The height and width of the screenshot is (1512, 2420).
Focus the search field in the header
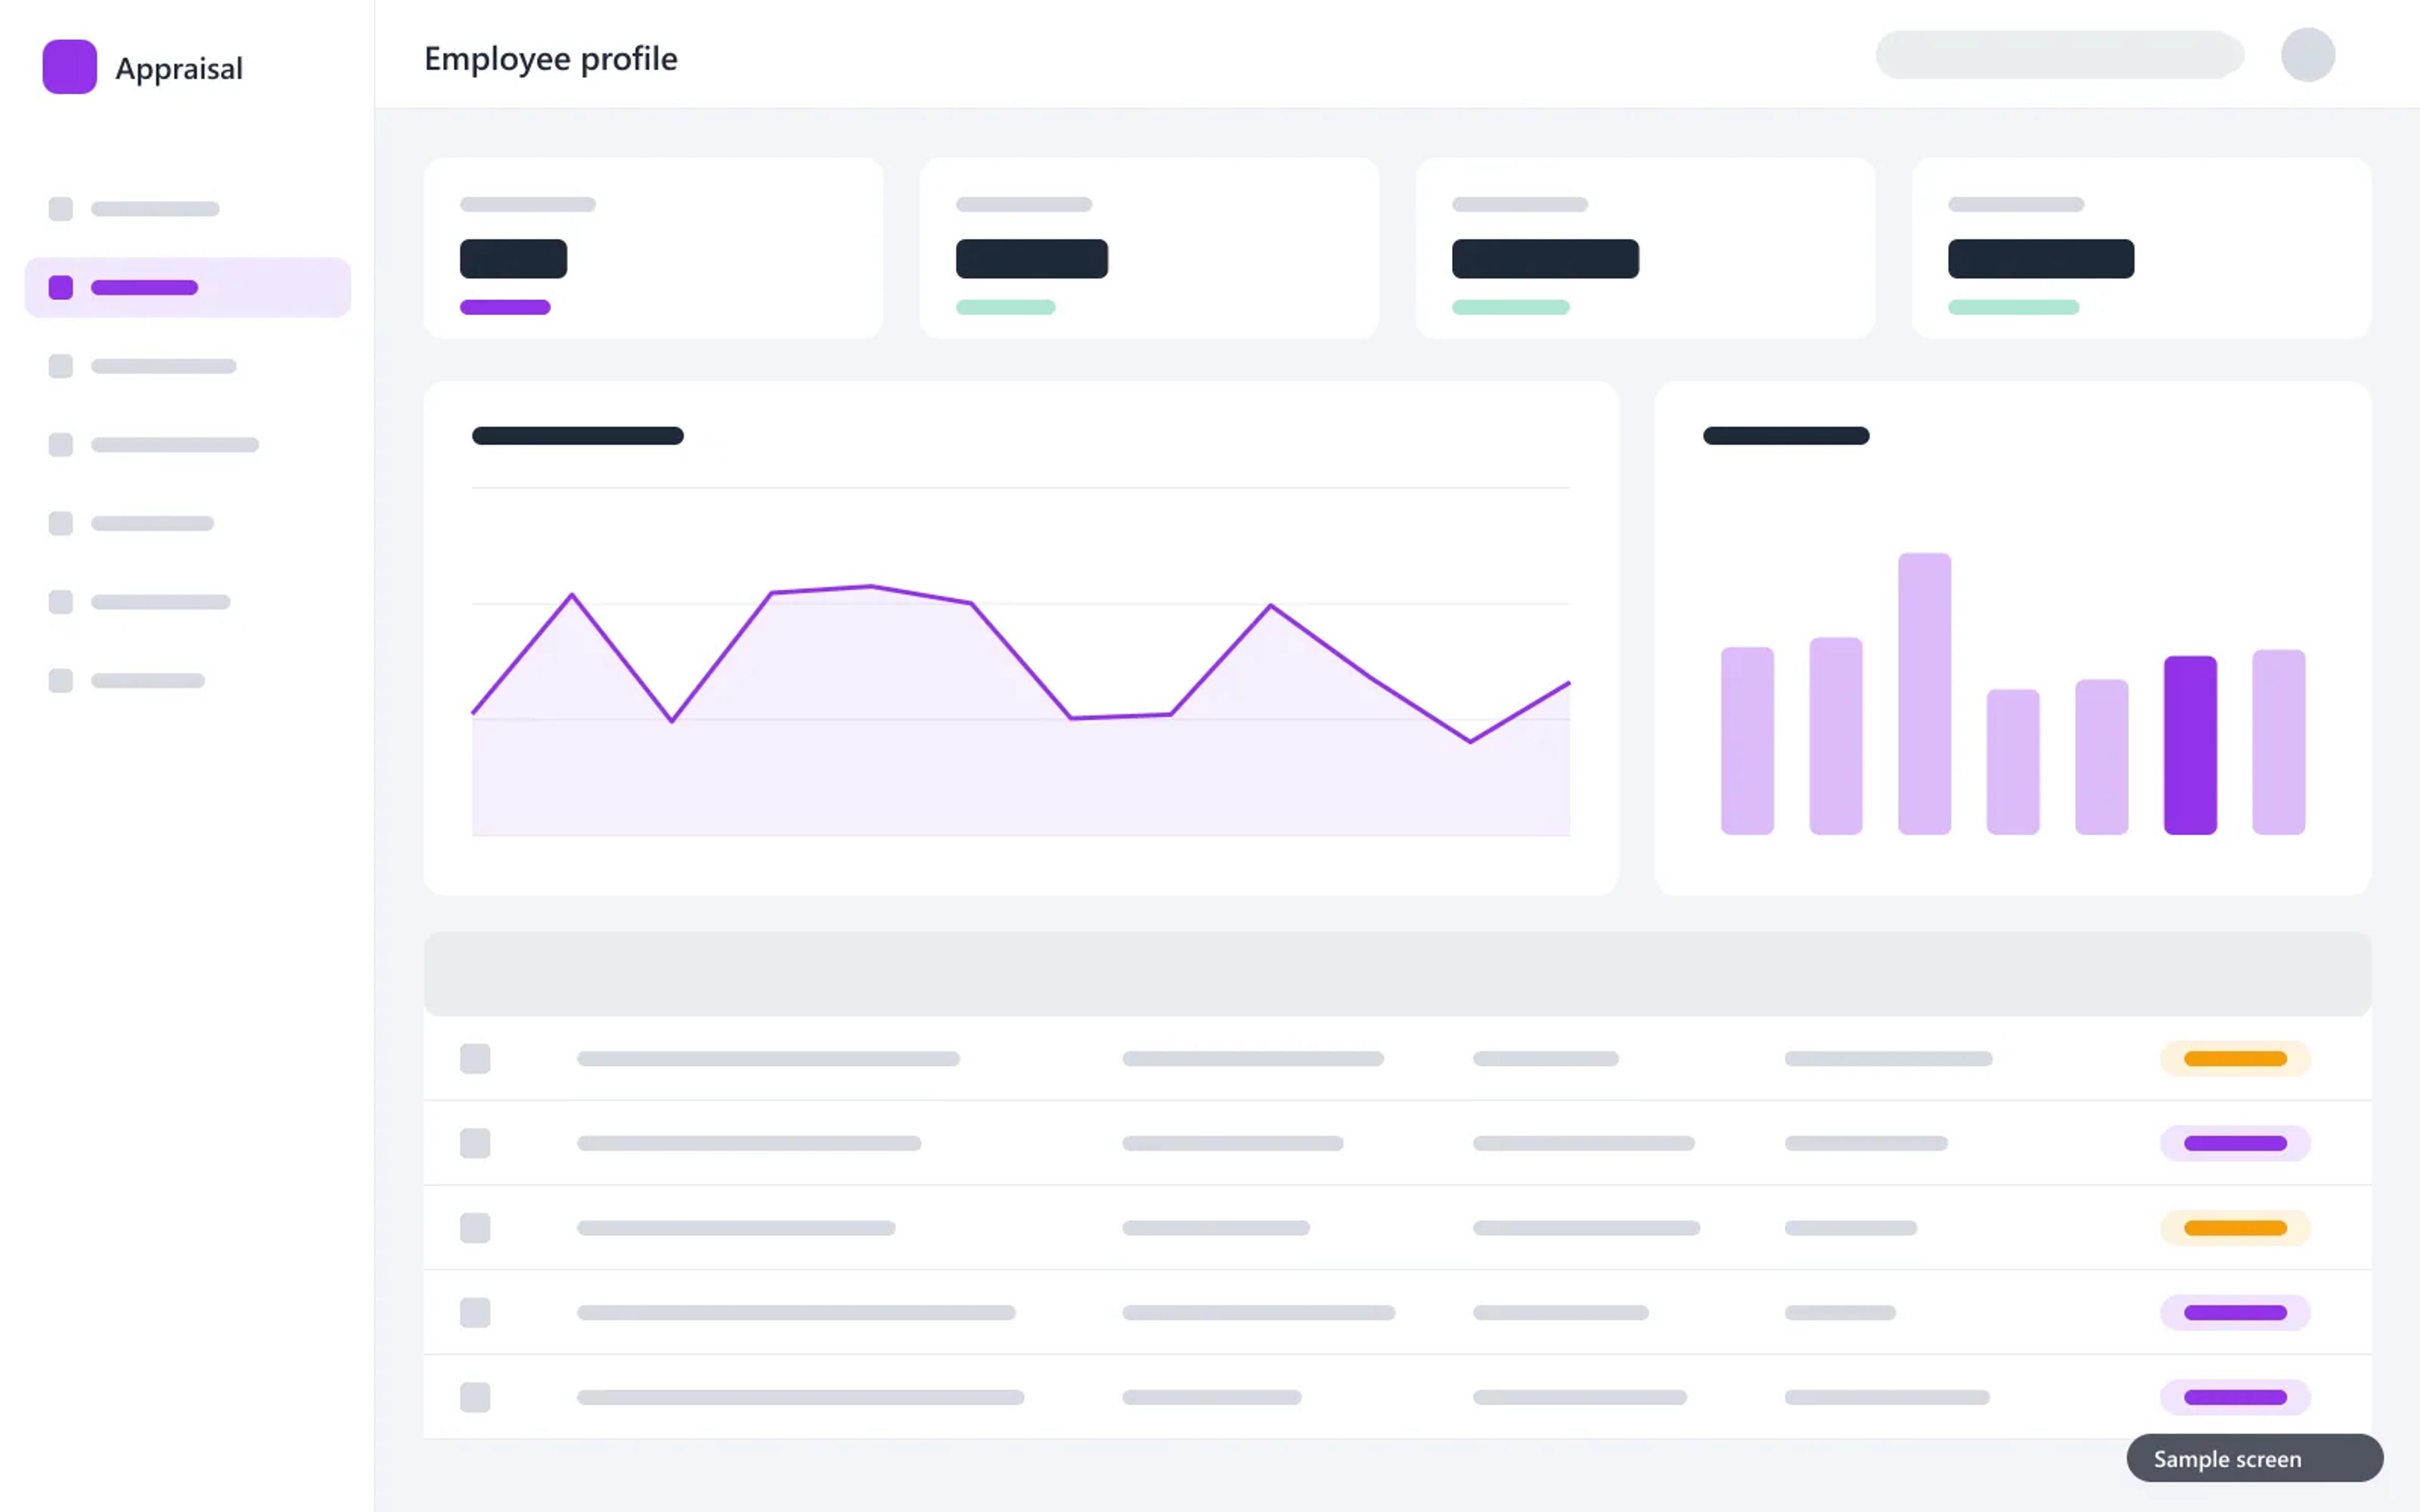coord(2059,55)
